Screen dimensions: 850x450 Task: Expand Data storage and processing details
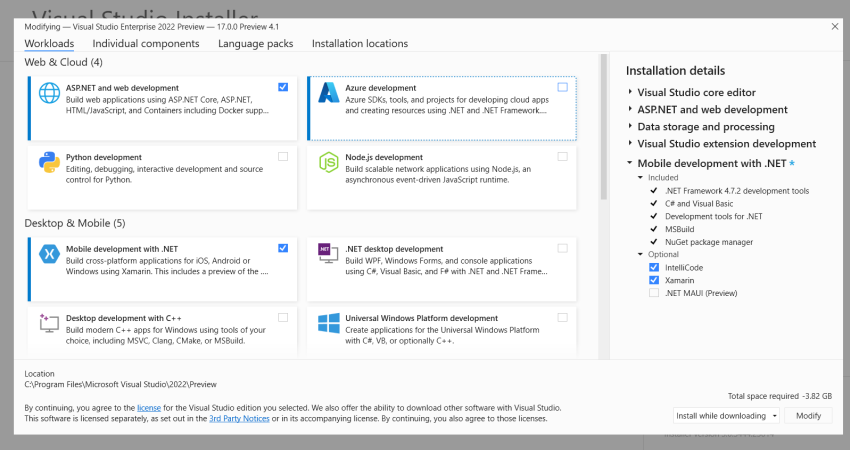(x=630, y=126)
